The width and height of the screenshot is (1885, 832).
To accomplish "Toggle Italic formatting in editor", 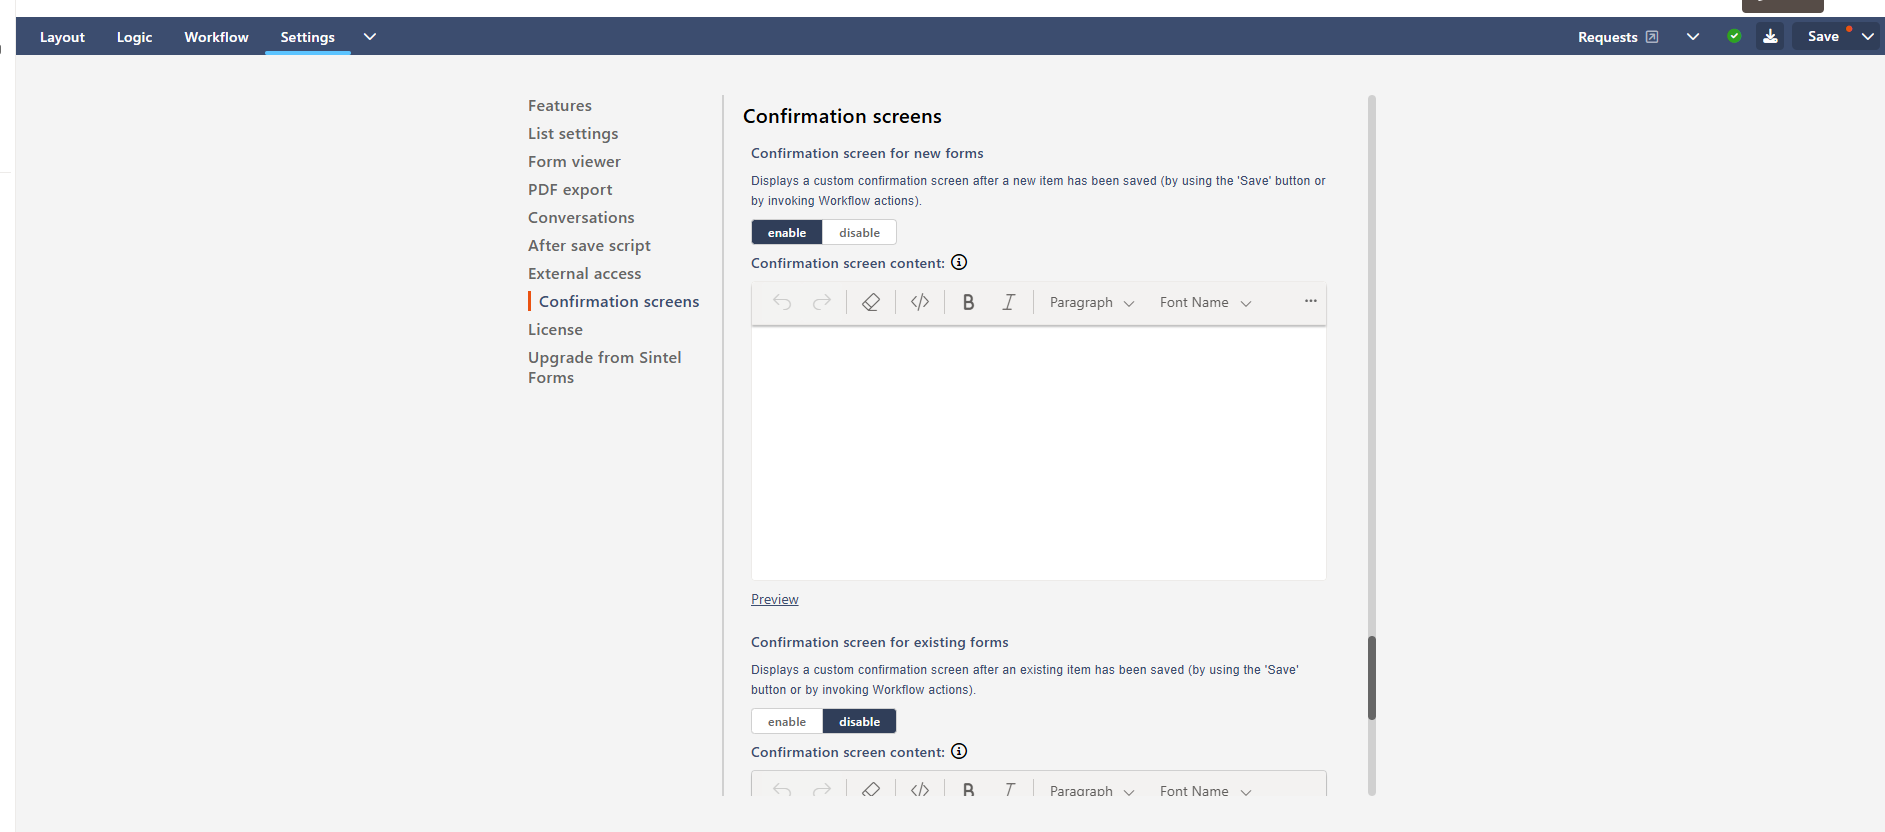I will pos(1009,302).
